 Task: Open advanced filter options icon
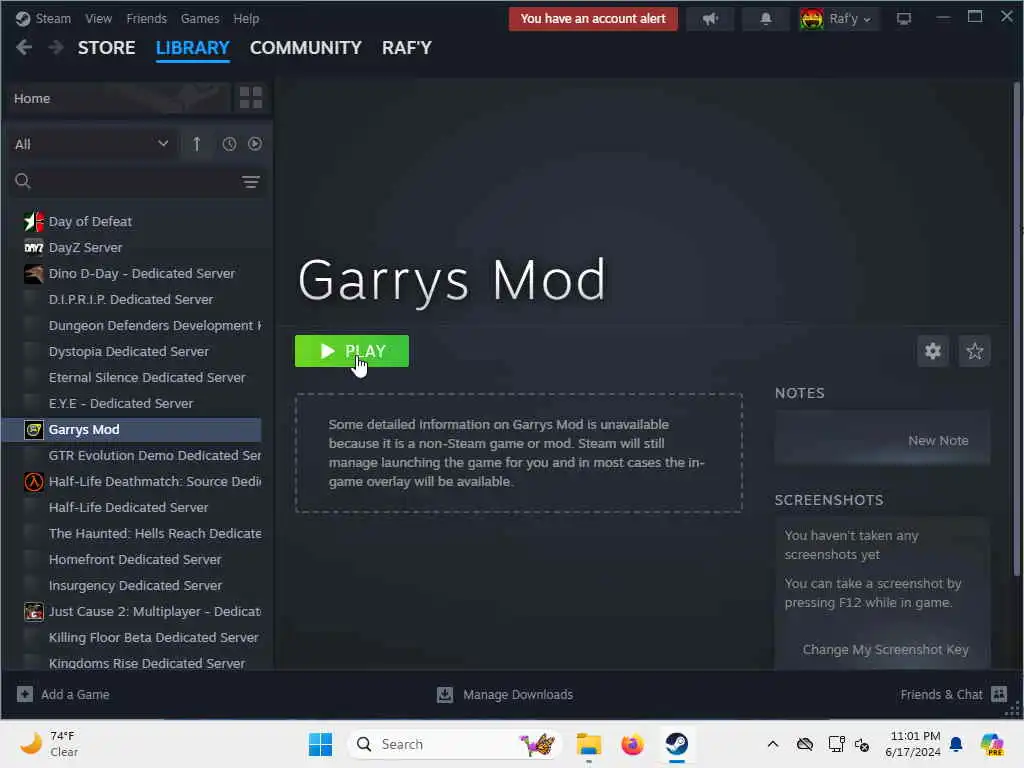[x=251, y=182]
